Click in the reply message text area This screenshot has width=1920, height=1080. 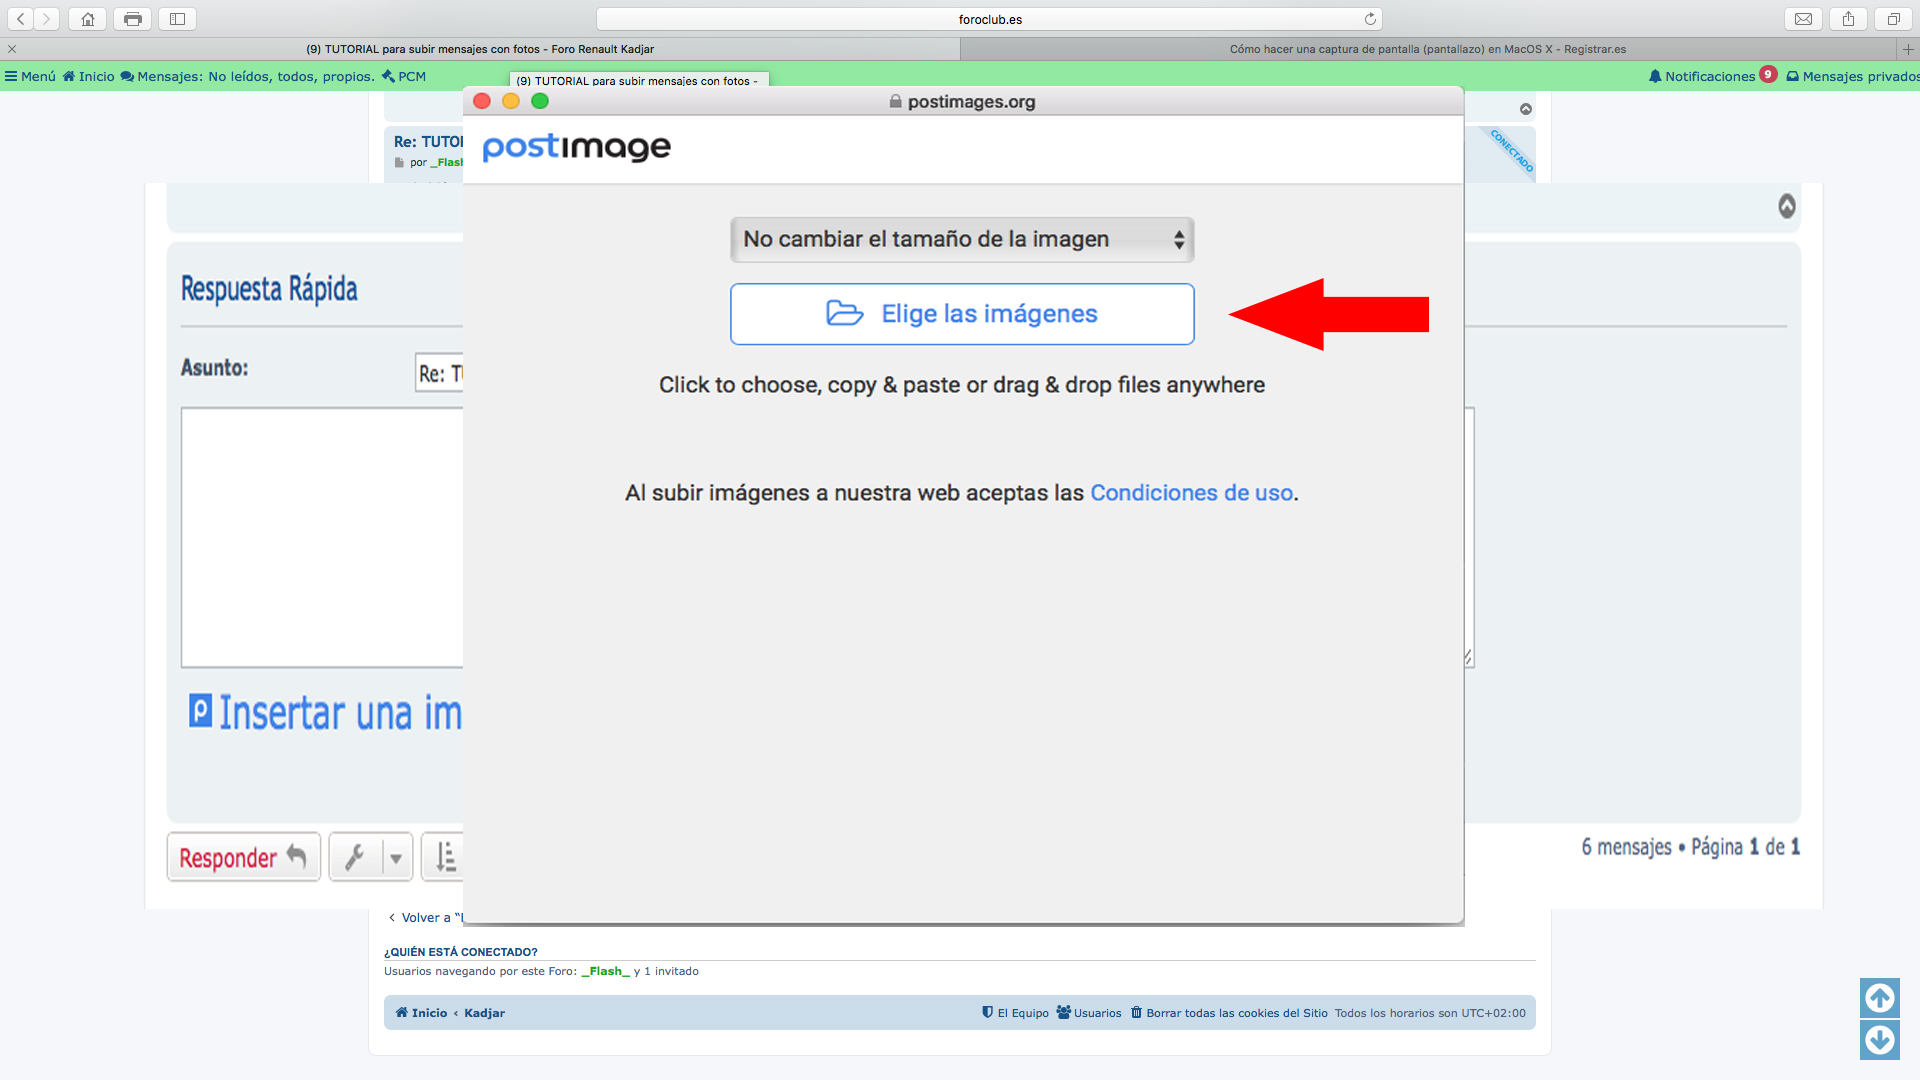click(320, 537)
